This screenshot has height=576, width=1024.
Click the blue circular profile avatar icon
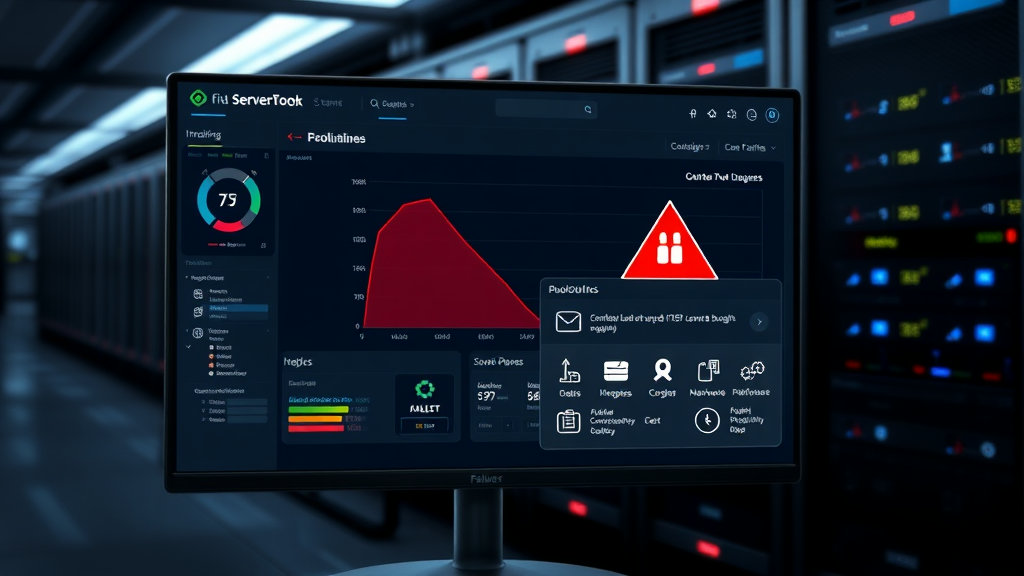[x=772, y=115]
